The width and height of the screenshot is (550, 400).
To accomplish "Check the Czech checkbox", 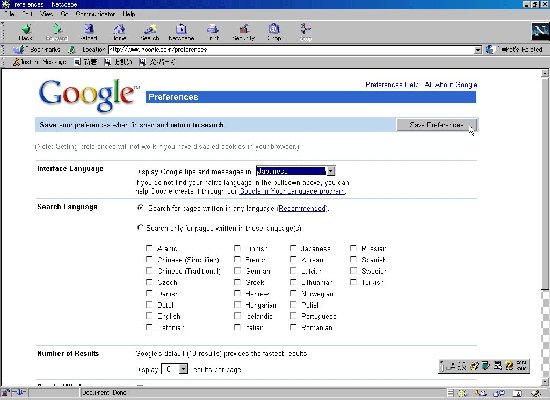I will (149, 282).
